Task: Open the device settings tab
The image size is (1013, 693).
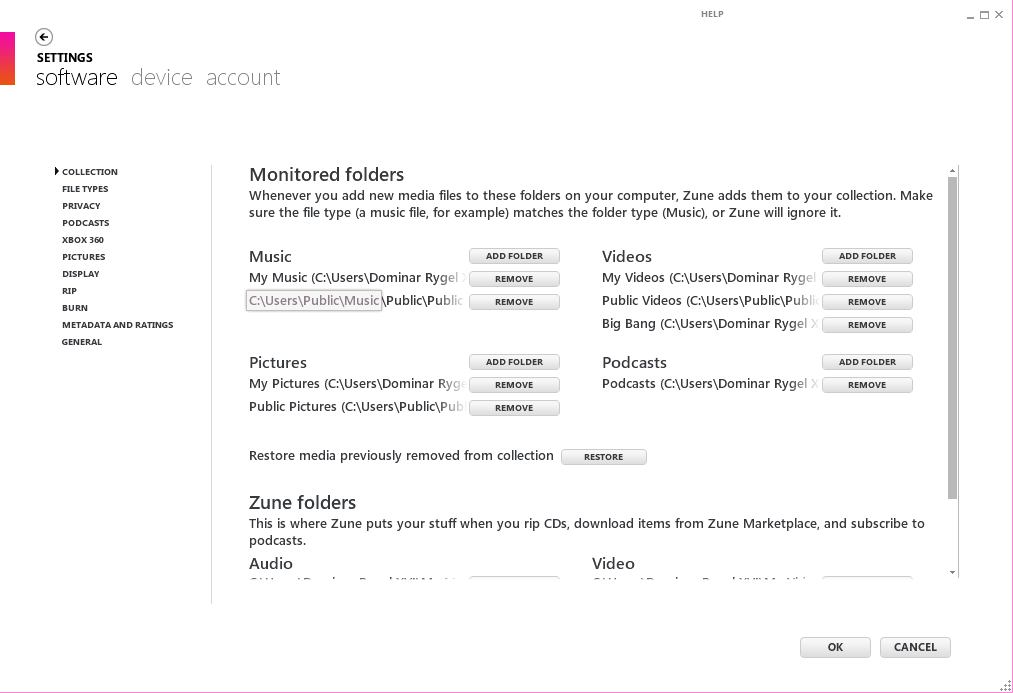Action: 161,78
